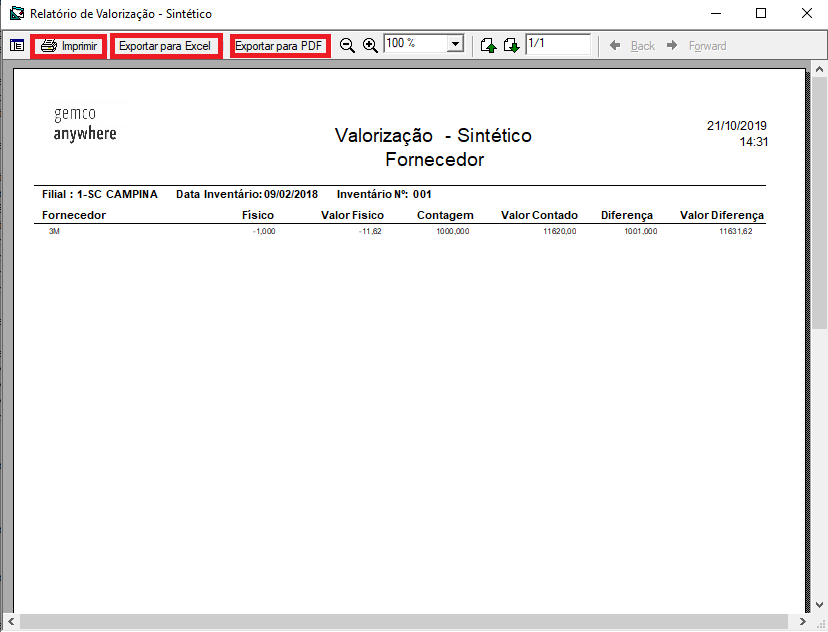Screen dimensions: 828x632
Task: Click the 11631,62 difference value
Action: tap(736, 231)
